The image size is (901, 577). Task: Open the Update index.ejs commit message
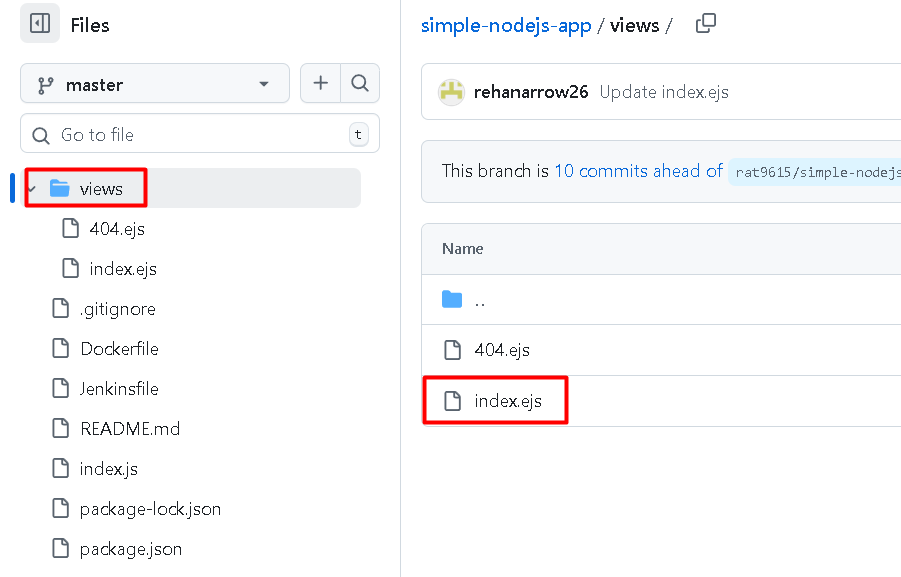664,92
